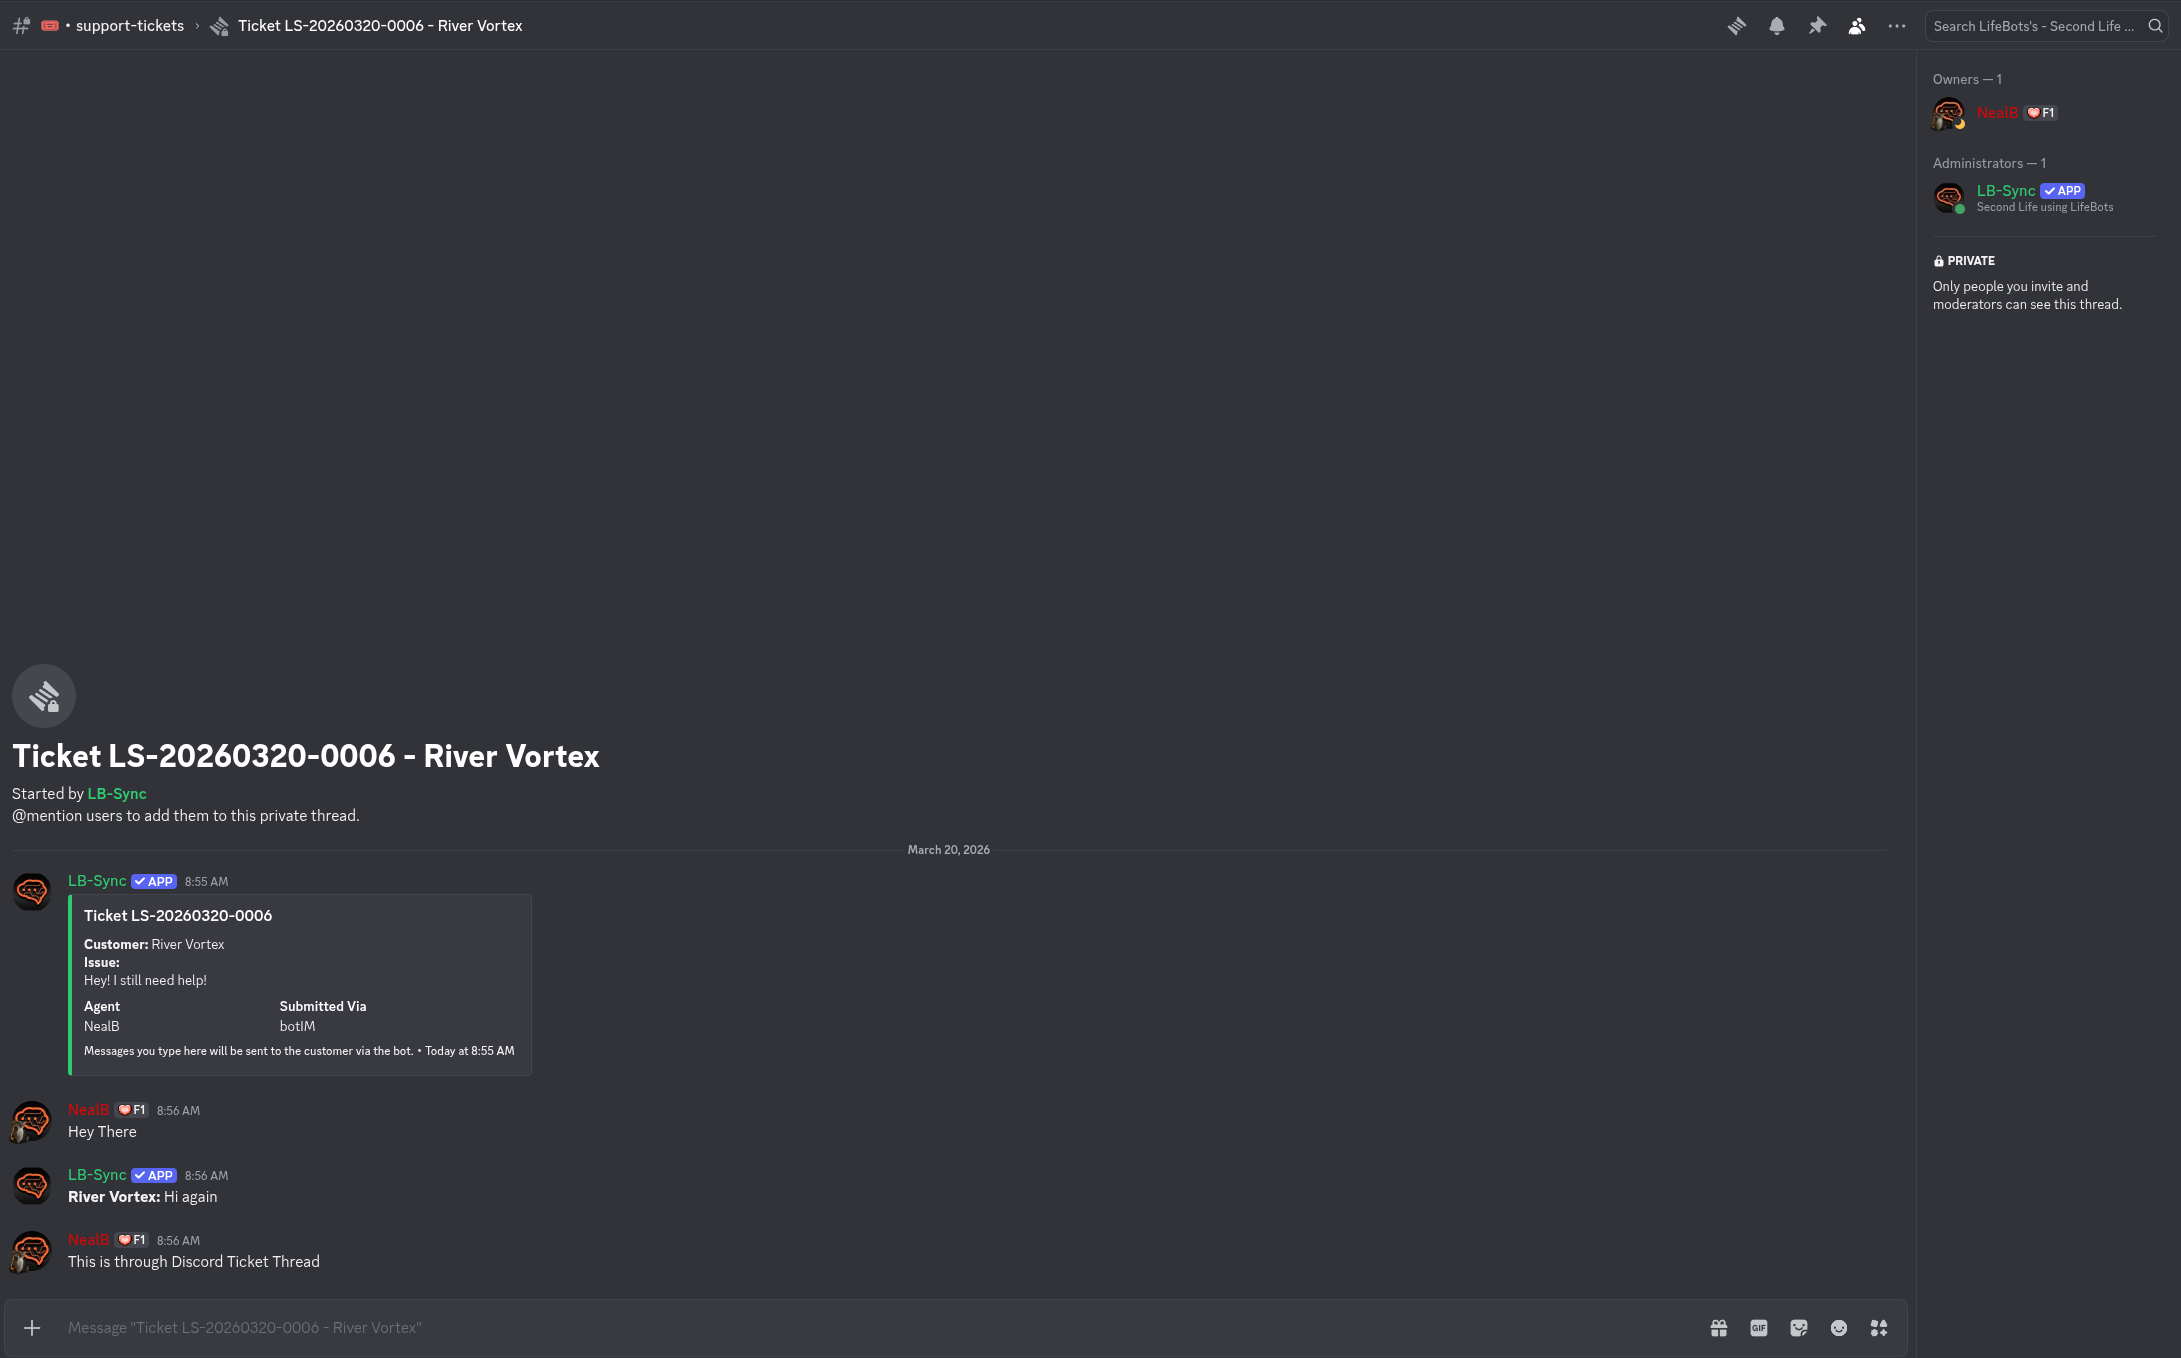Open the threads panel
This screenshot has width=2181, height=1358.
(x=1737, y=25)
